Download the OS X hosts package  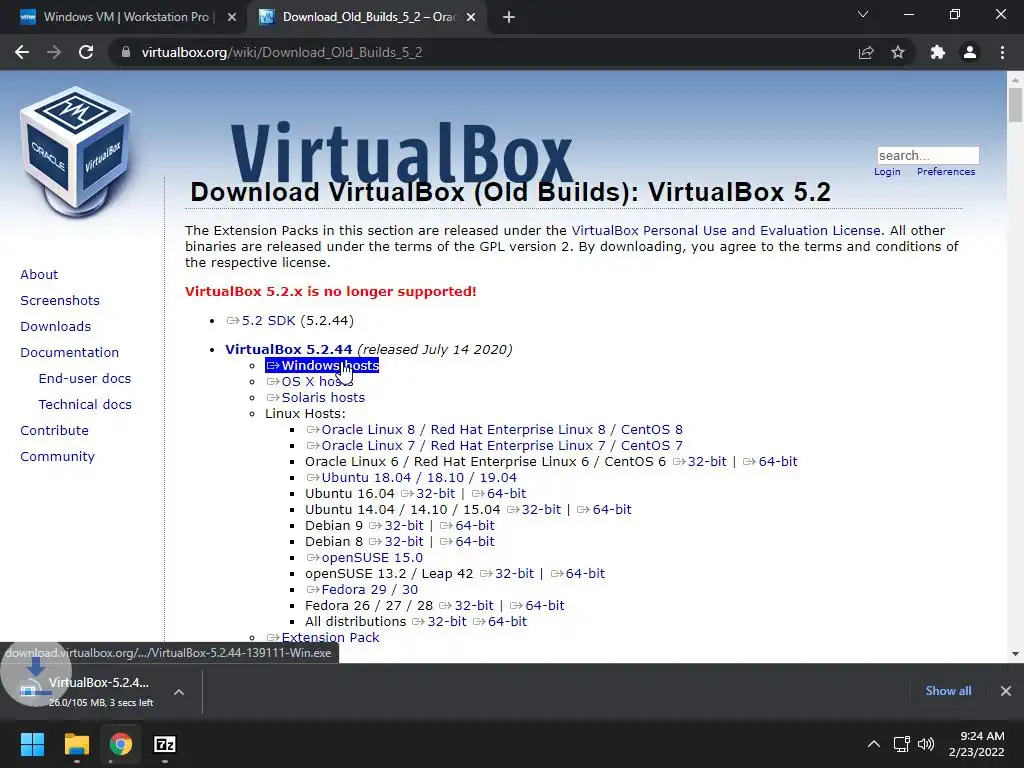[x=310, y=381]
